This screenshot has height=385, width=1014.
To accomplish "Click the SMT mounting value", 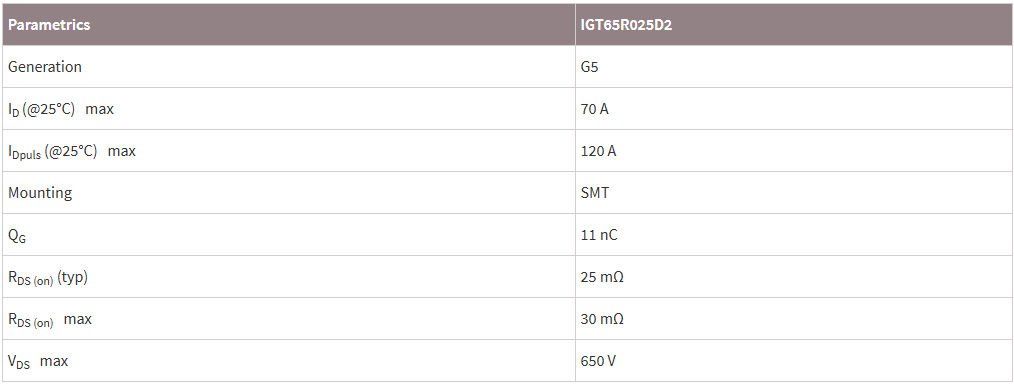I will 595,193.
